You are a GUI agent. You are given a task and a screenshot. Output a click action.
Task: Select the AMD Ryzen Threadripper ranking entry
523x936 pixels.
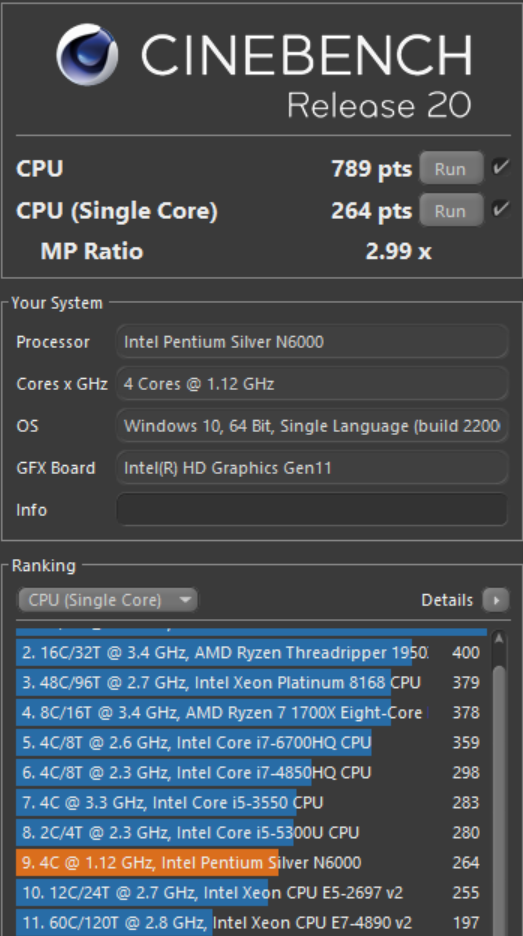(250, 652)
